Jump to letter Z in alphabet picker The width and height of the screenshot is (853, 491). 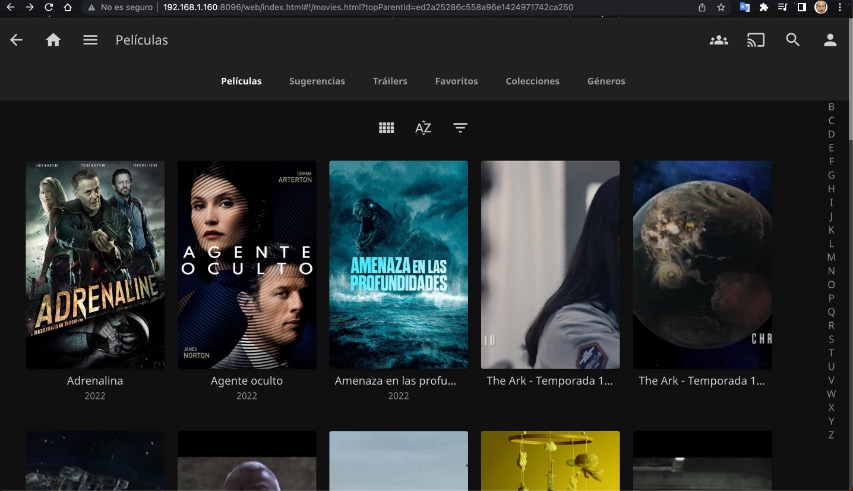831,434
